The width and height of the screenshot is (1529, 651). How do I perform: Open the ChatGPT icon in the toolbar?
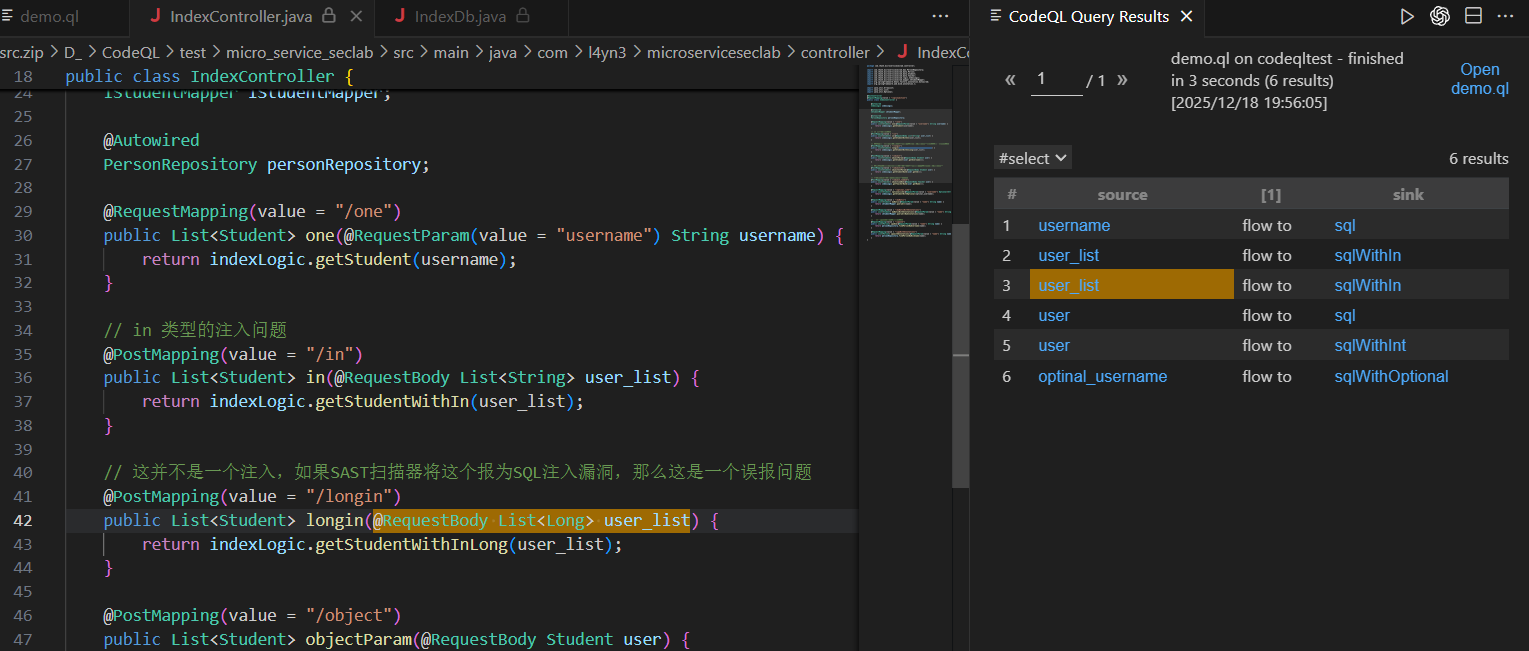[1440, 16]
